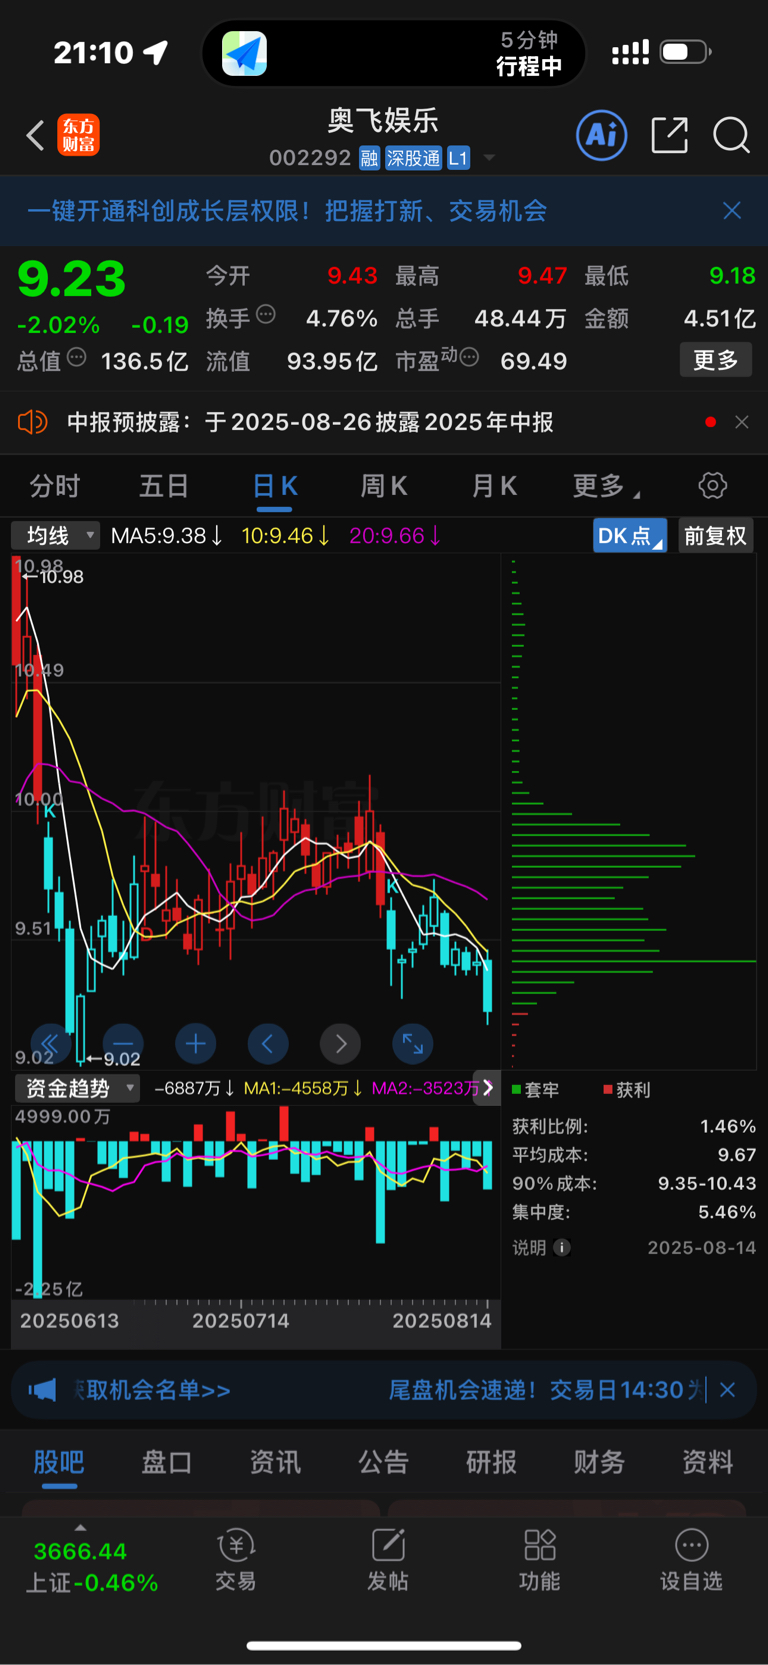Image resolution: width=768 pixels, height=1665 pixels.
Task: Open the Ai assistant icon
Action: click(602, 135)
